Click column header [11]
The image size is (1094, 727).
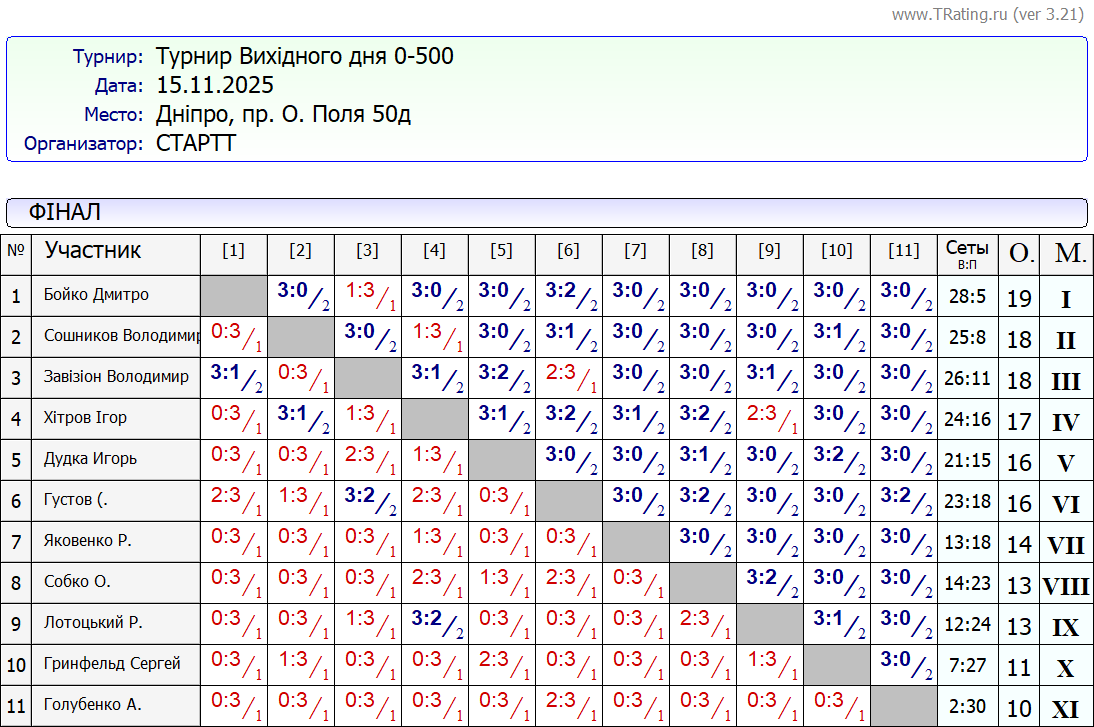[x=903, y=251]
